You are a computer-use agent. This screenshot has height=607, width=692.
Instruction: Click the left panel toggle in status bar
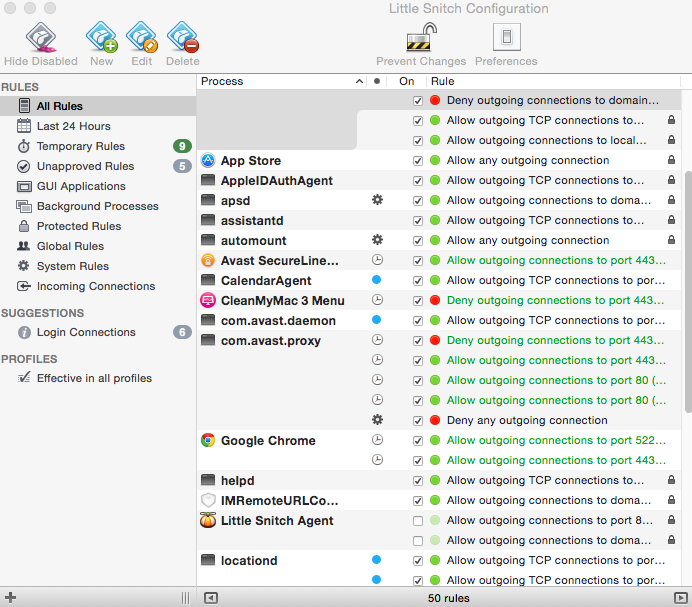(211, 598)
